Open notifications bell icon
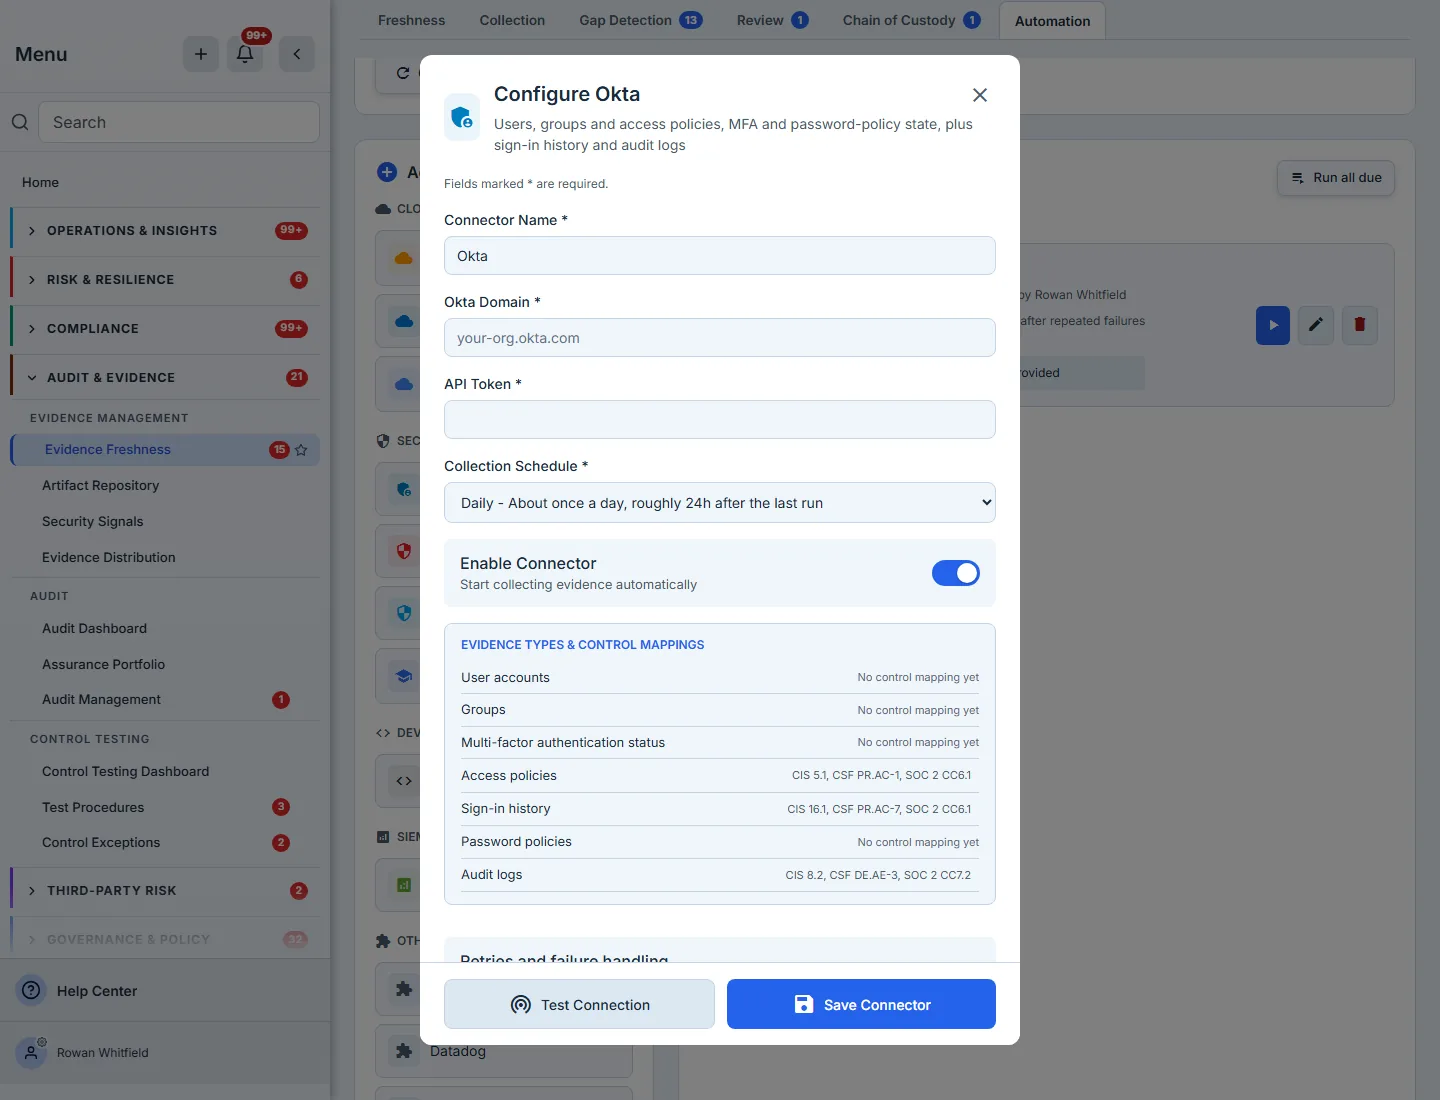The image size is (1440, 1100). point(245,54)
